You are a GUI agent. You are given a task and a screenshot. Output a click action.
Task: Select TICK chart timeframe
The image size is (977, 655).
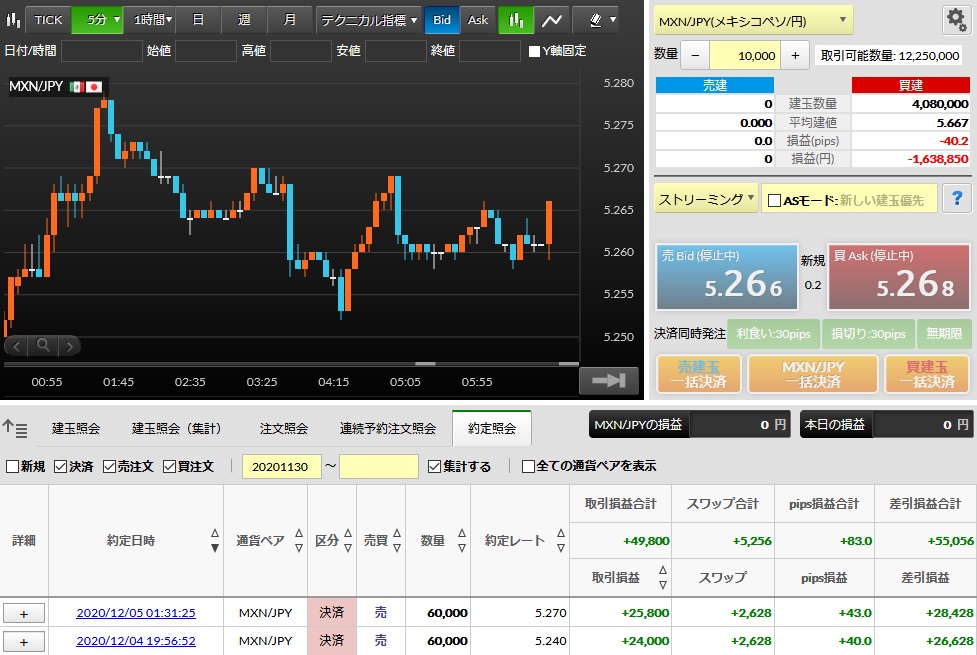pyautogui.click(x=48, y=20)
